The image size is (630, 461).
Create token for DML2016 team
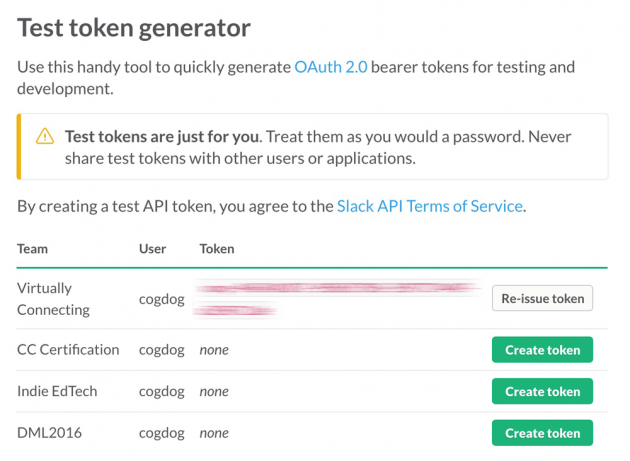pos(542,433)
